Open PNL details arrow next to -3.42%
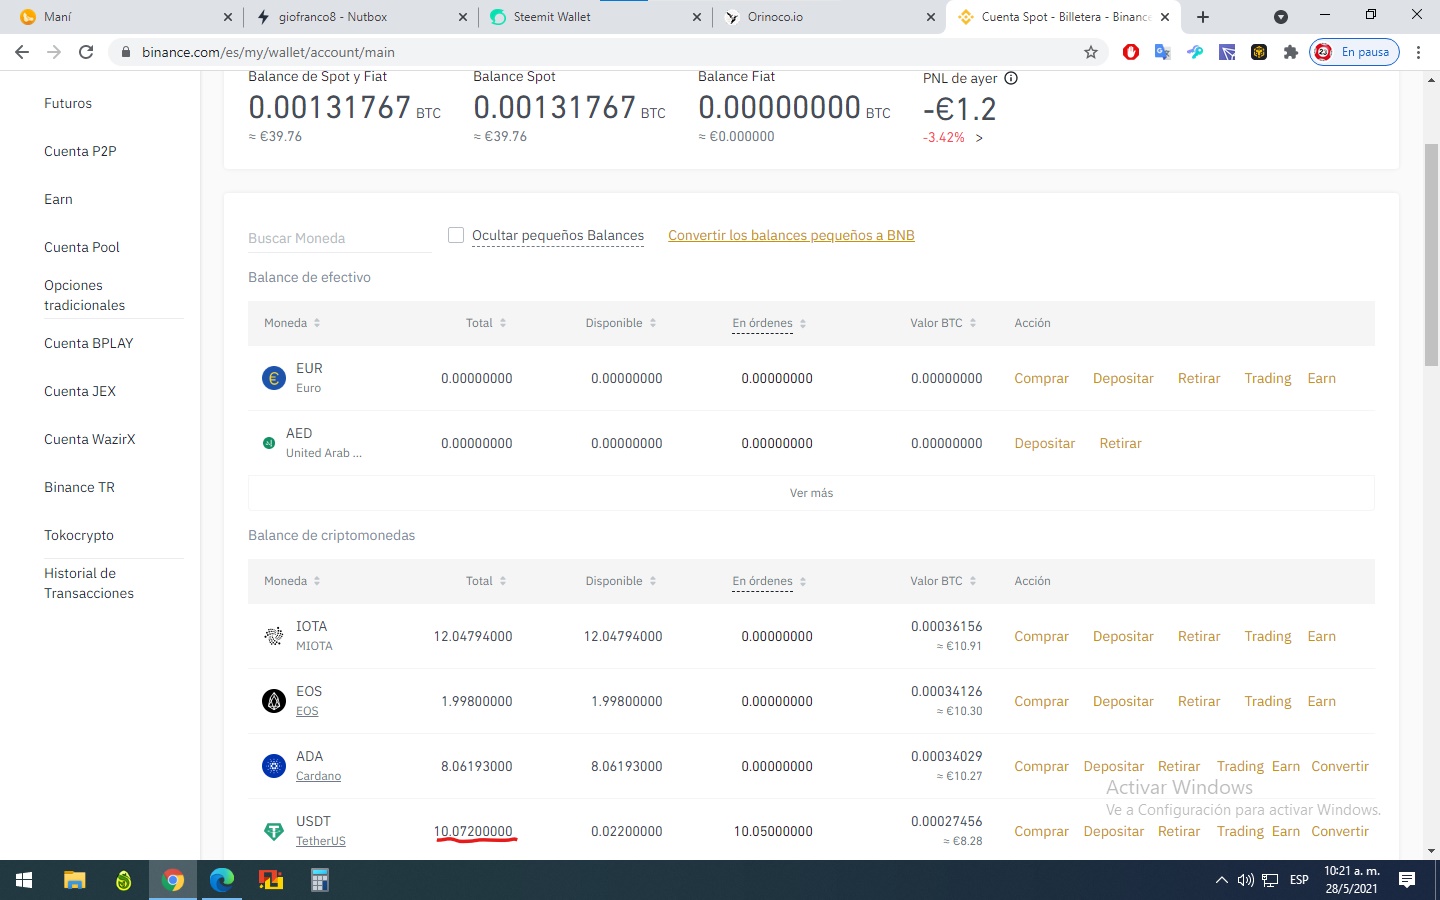Viewport: 1440px width, 900px height. pos(979,138)
